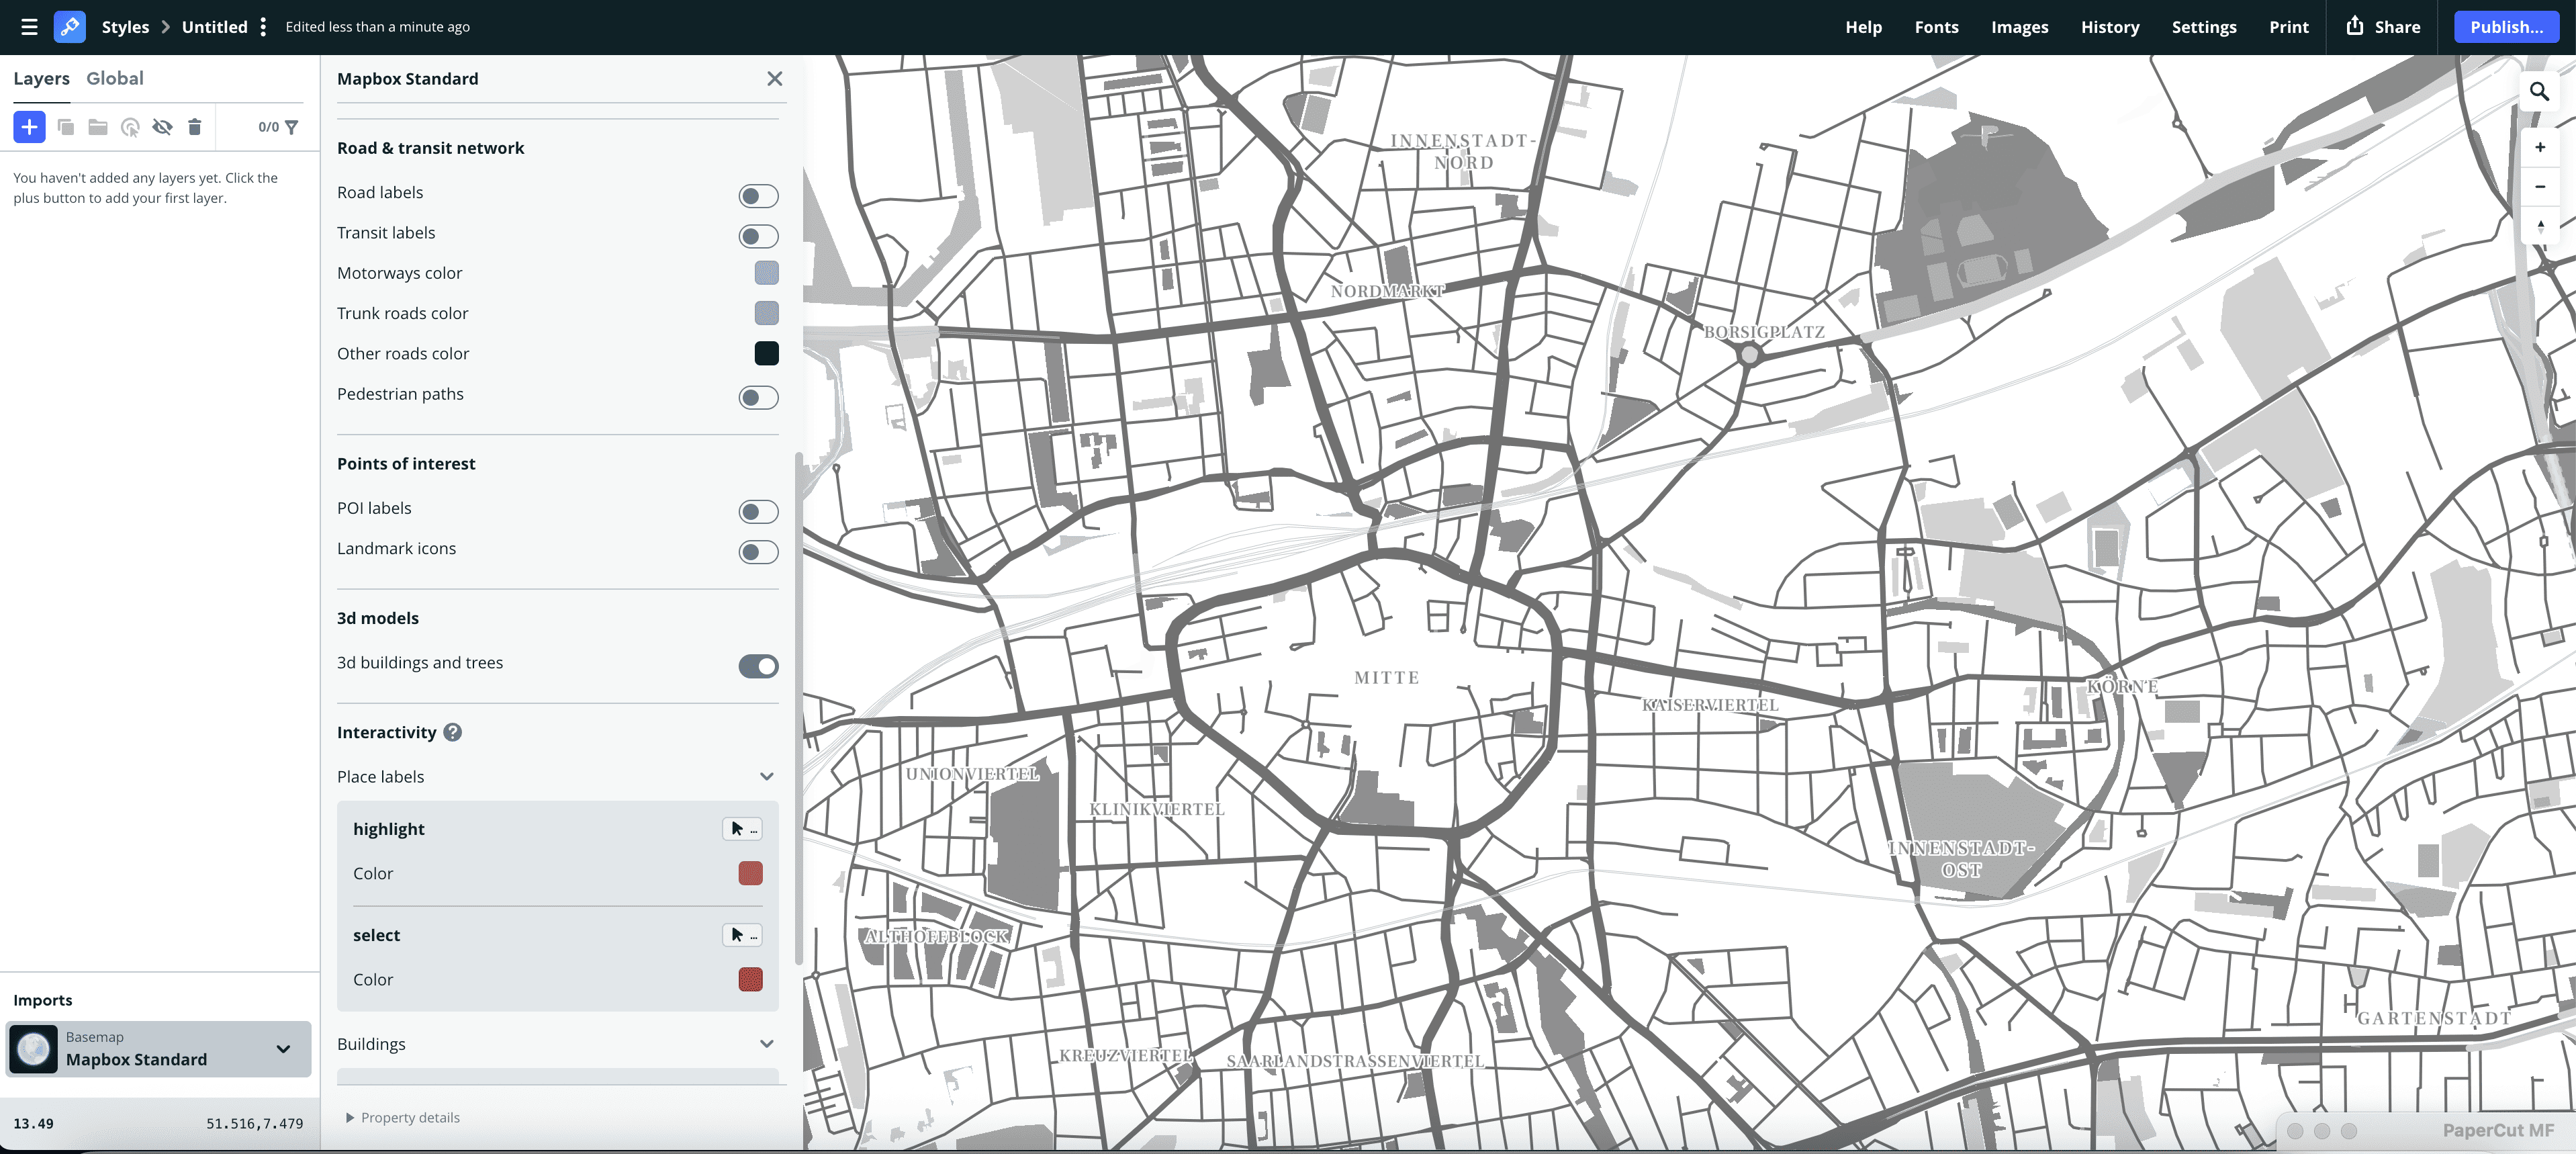Viewport: 2576px width, 1154px height.
Task: Collapse the Place labels section
Action: [x=767, y=776]
